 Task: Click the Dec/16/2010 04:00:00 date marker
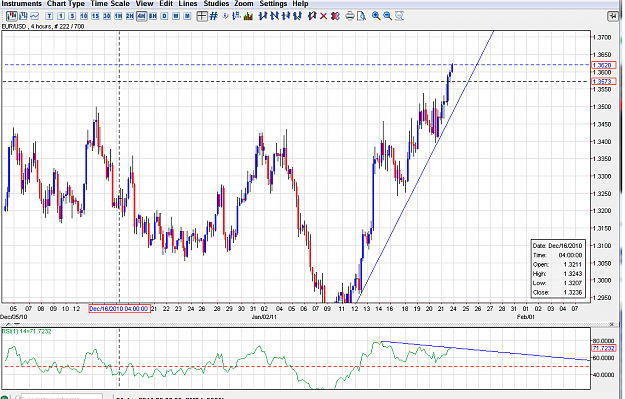point(119,309)
